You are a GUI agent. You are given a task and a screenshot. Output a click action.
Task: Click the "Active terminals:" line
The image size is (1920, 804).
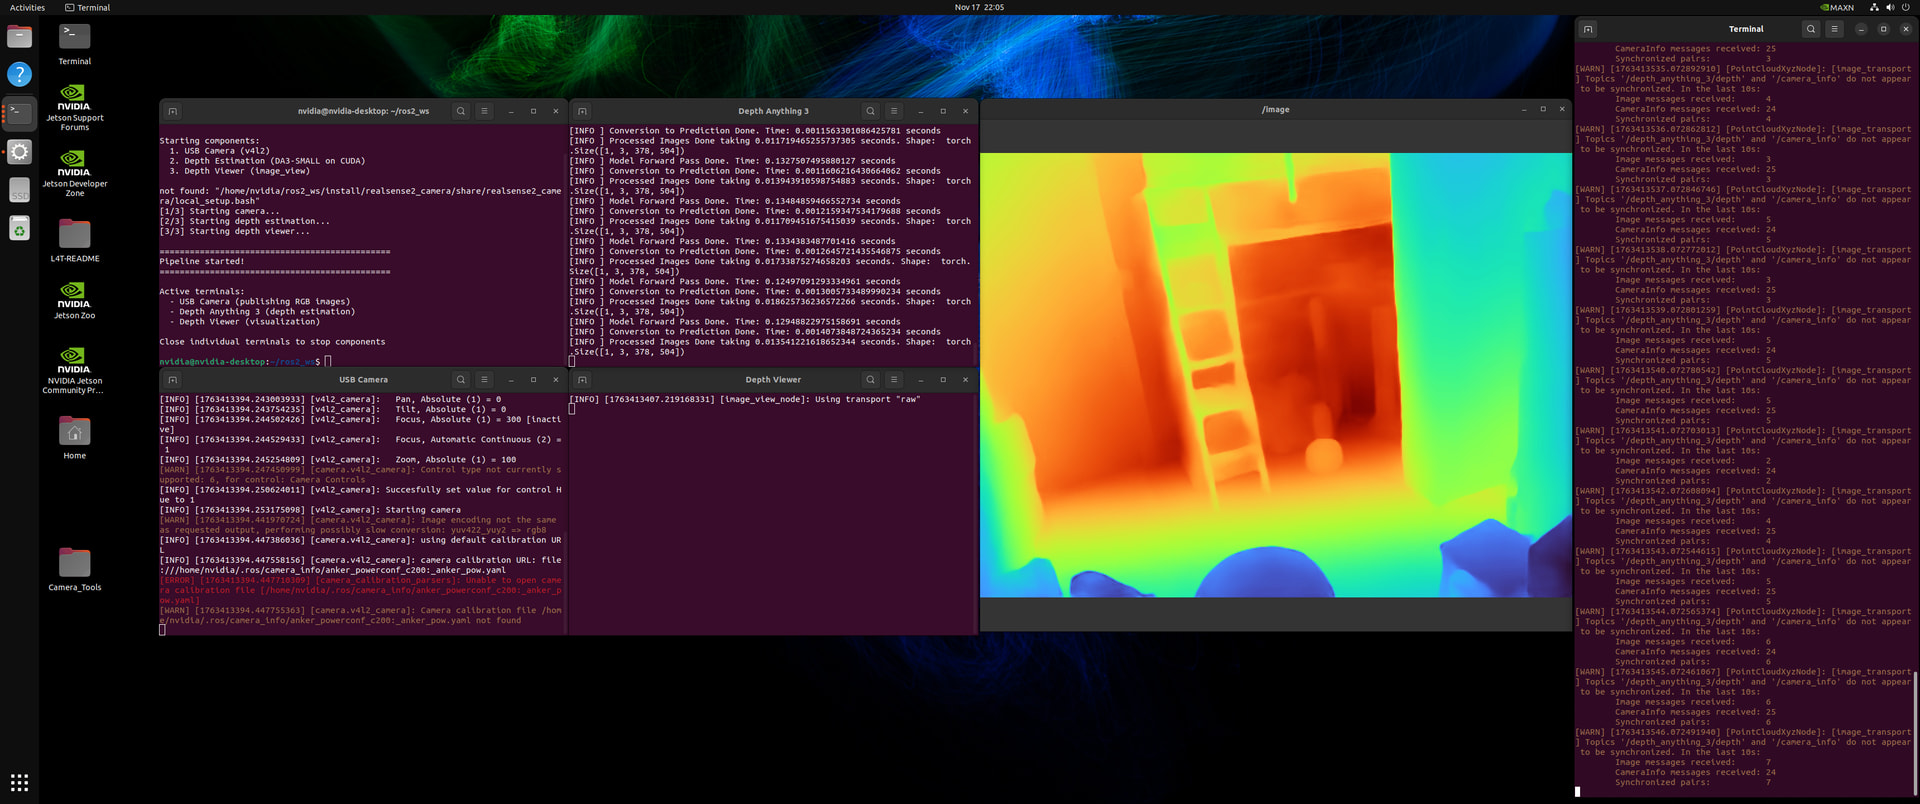pos(201,292)
